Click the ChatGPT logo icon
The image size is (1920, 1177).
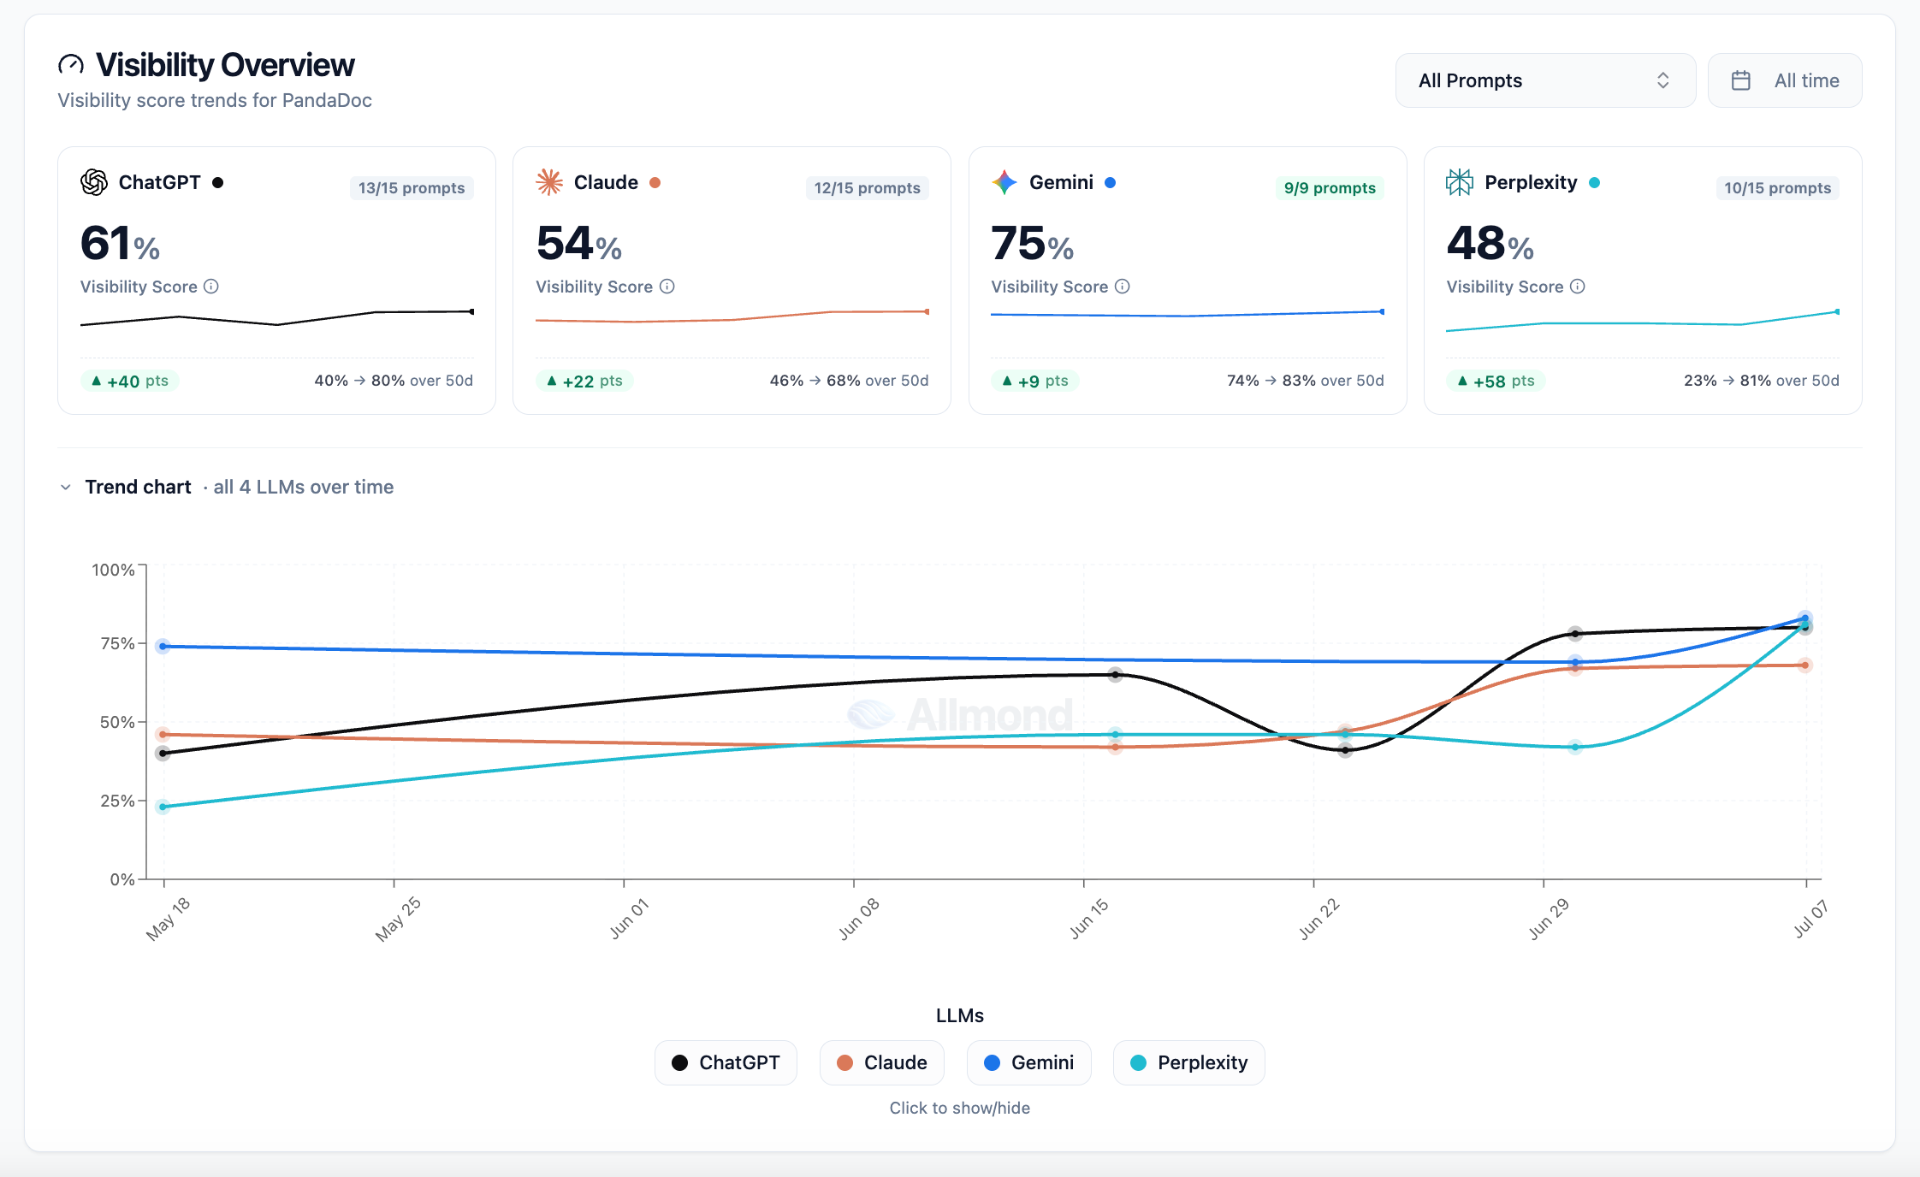coord(94,182)
